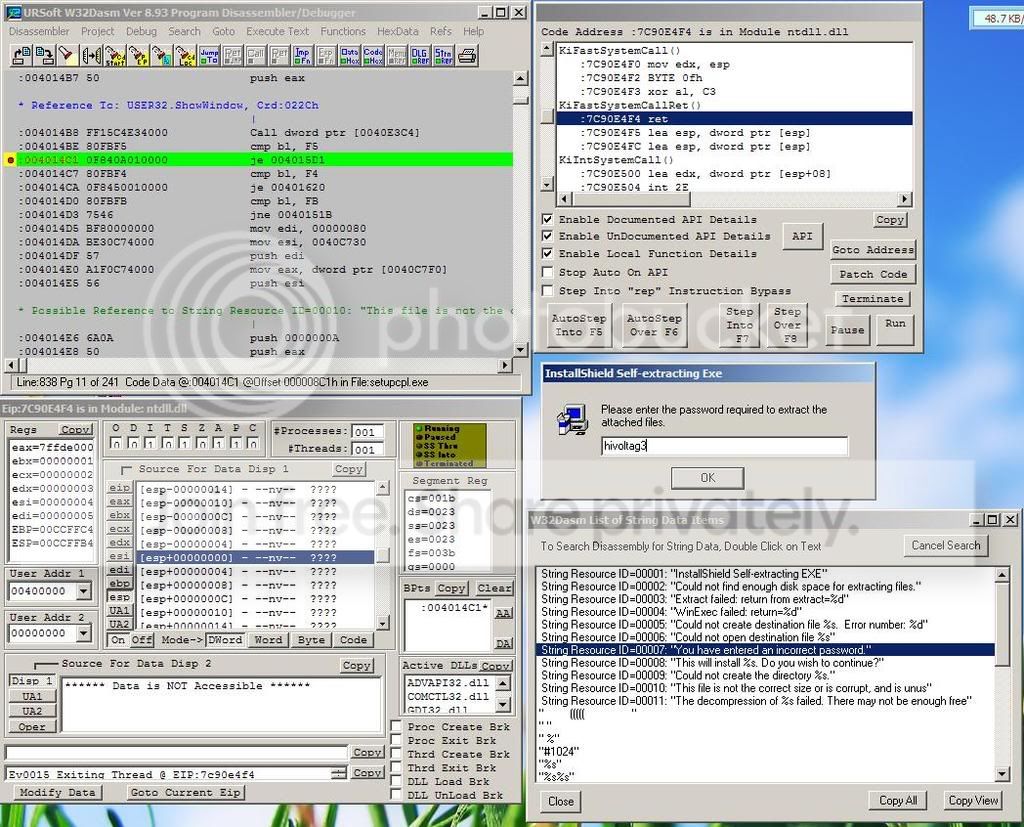1024x827 pixels.
Task: Open Imp Fn imported functions icon
Action: point(302,56)
